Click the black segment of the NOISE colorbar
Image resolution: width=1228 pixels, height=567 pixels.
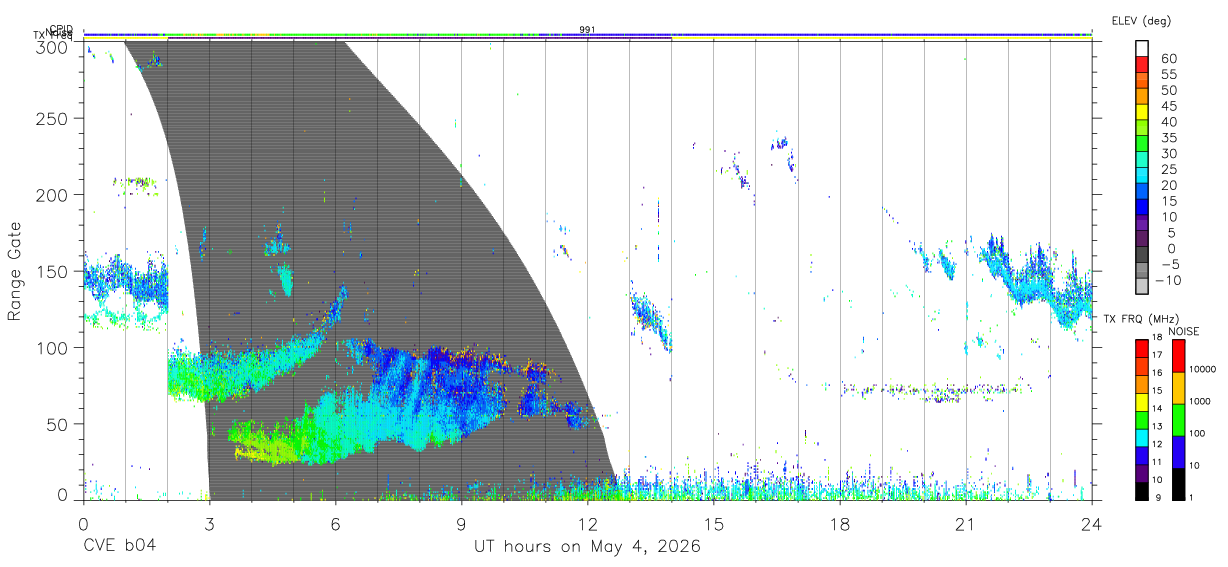click(1177, 484)
